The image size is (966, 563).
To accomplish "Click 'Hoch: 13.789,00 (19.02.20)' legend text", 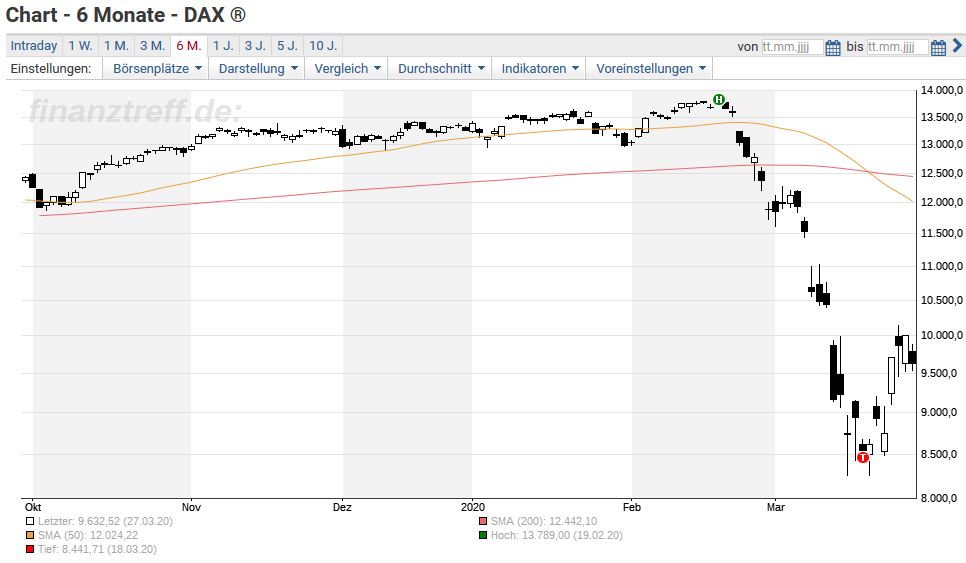I will [556, 535].
